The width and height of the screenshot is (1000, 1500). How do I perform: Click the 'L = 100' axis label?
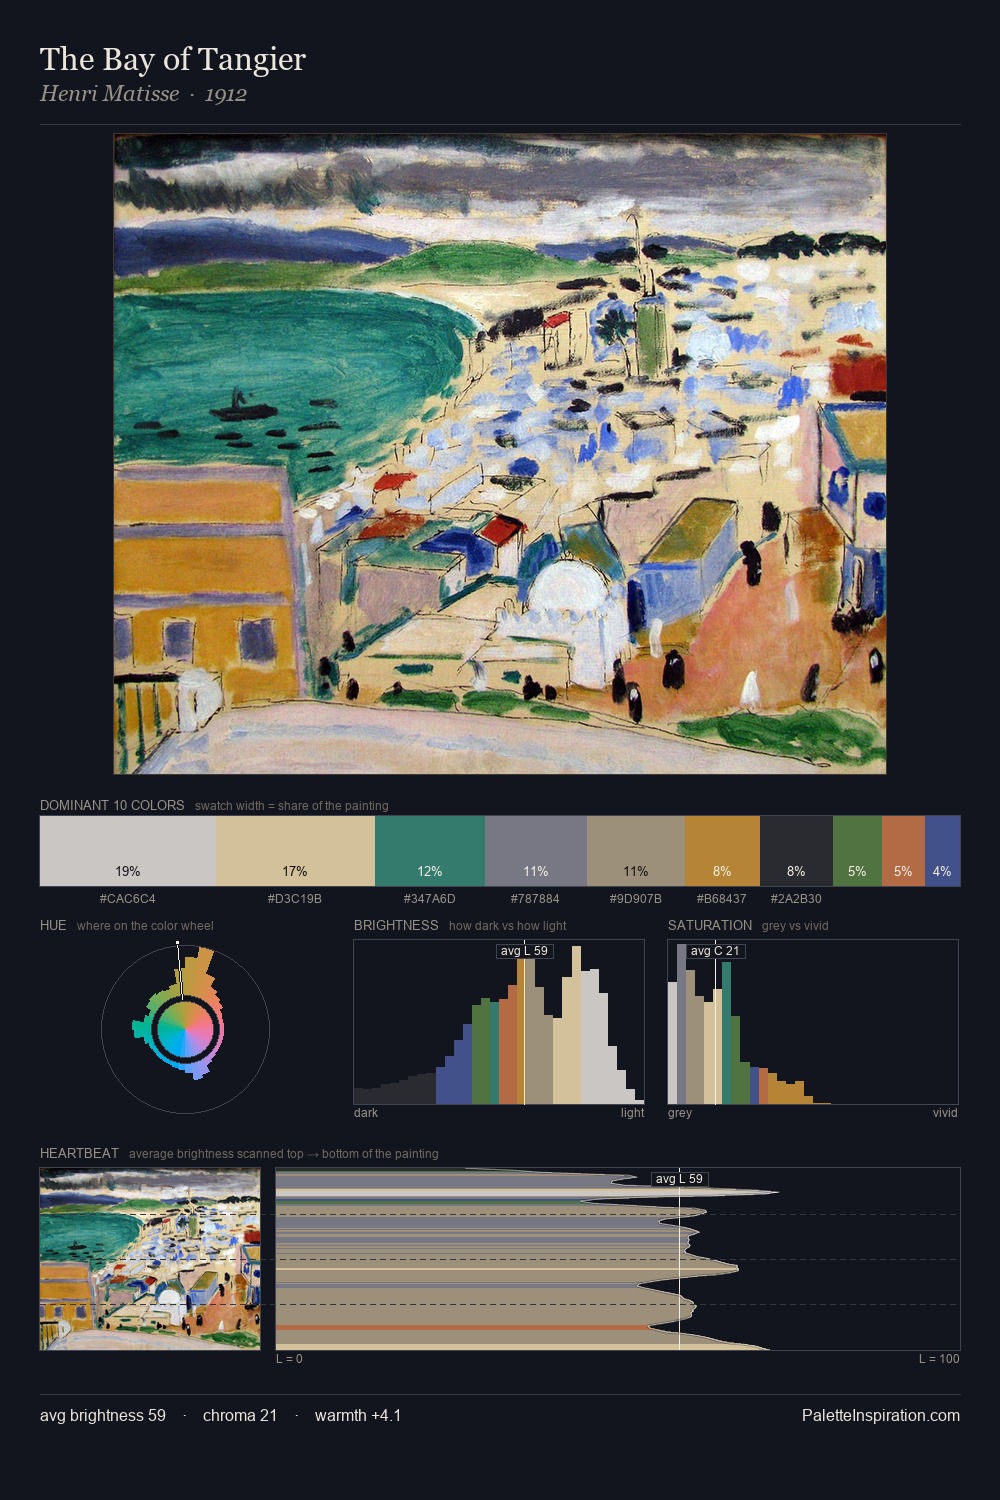(939, 1359)
